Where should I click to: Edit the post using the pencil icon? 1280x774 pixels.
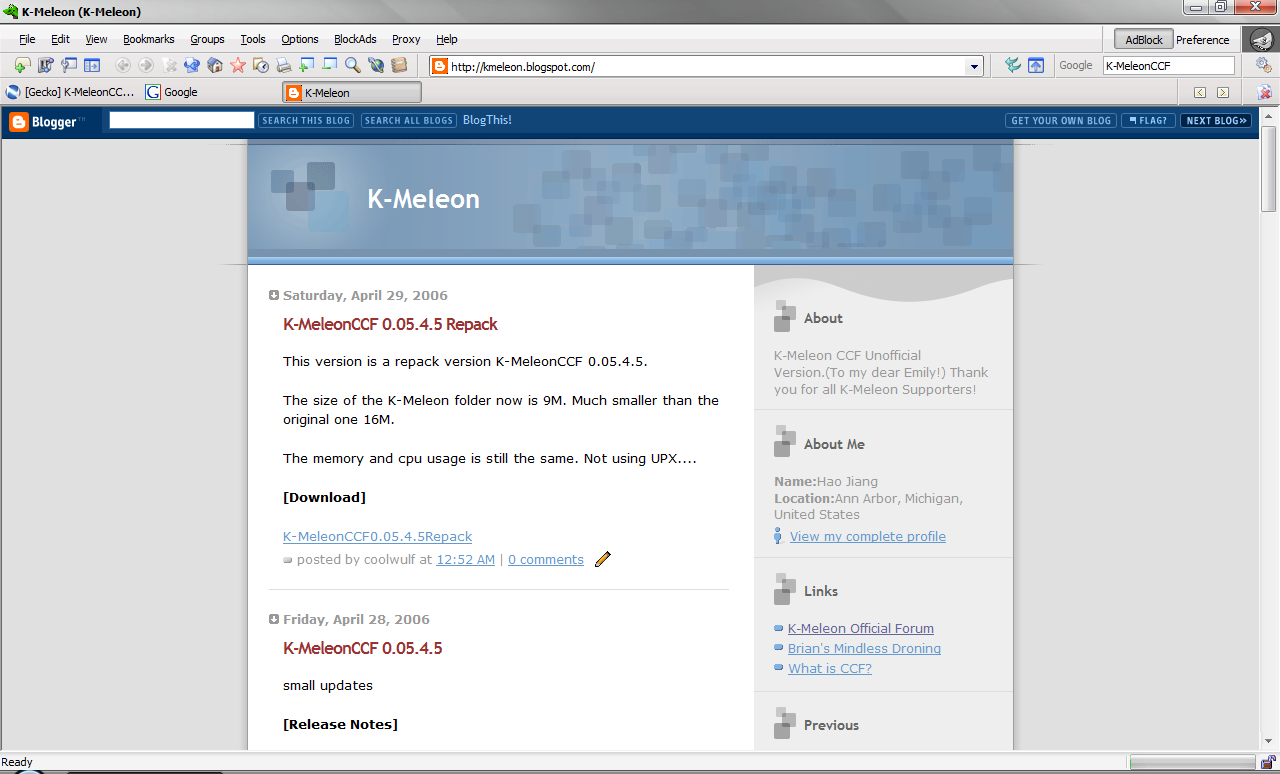coord(602,559)
